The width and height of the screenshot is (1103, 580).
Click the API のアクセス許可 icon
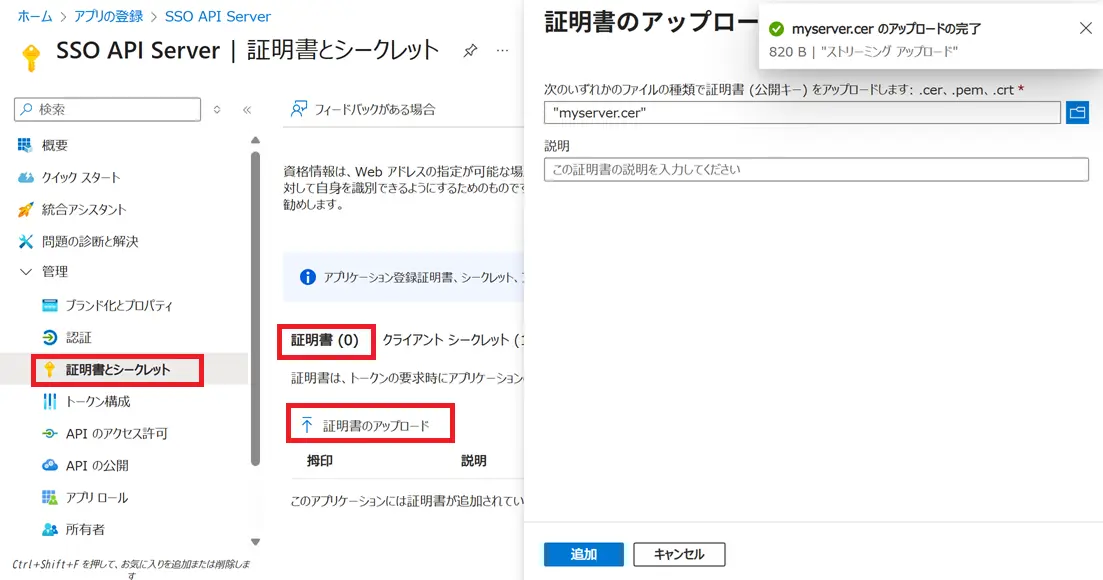click(49, 434)
